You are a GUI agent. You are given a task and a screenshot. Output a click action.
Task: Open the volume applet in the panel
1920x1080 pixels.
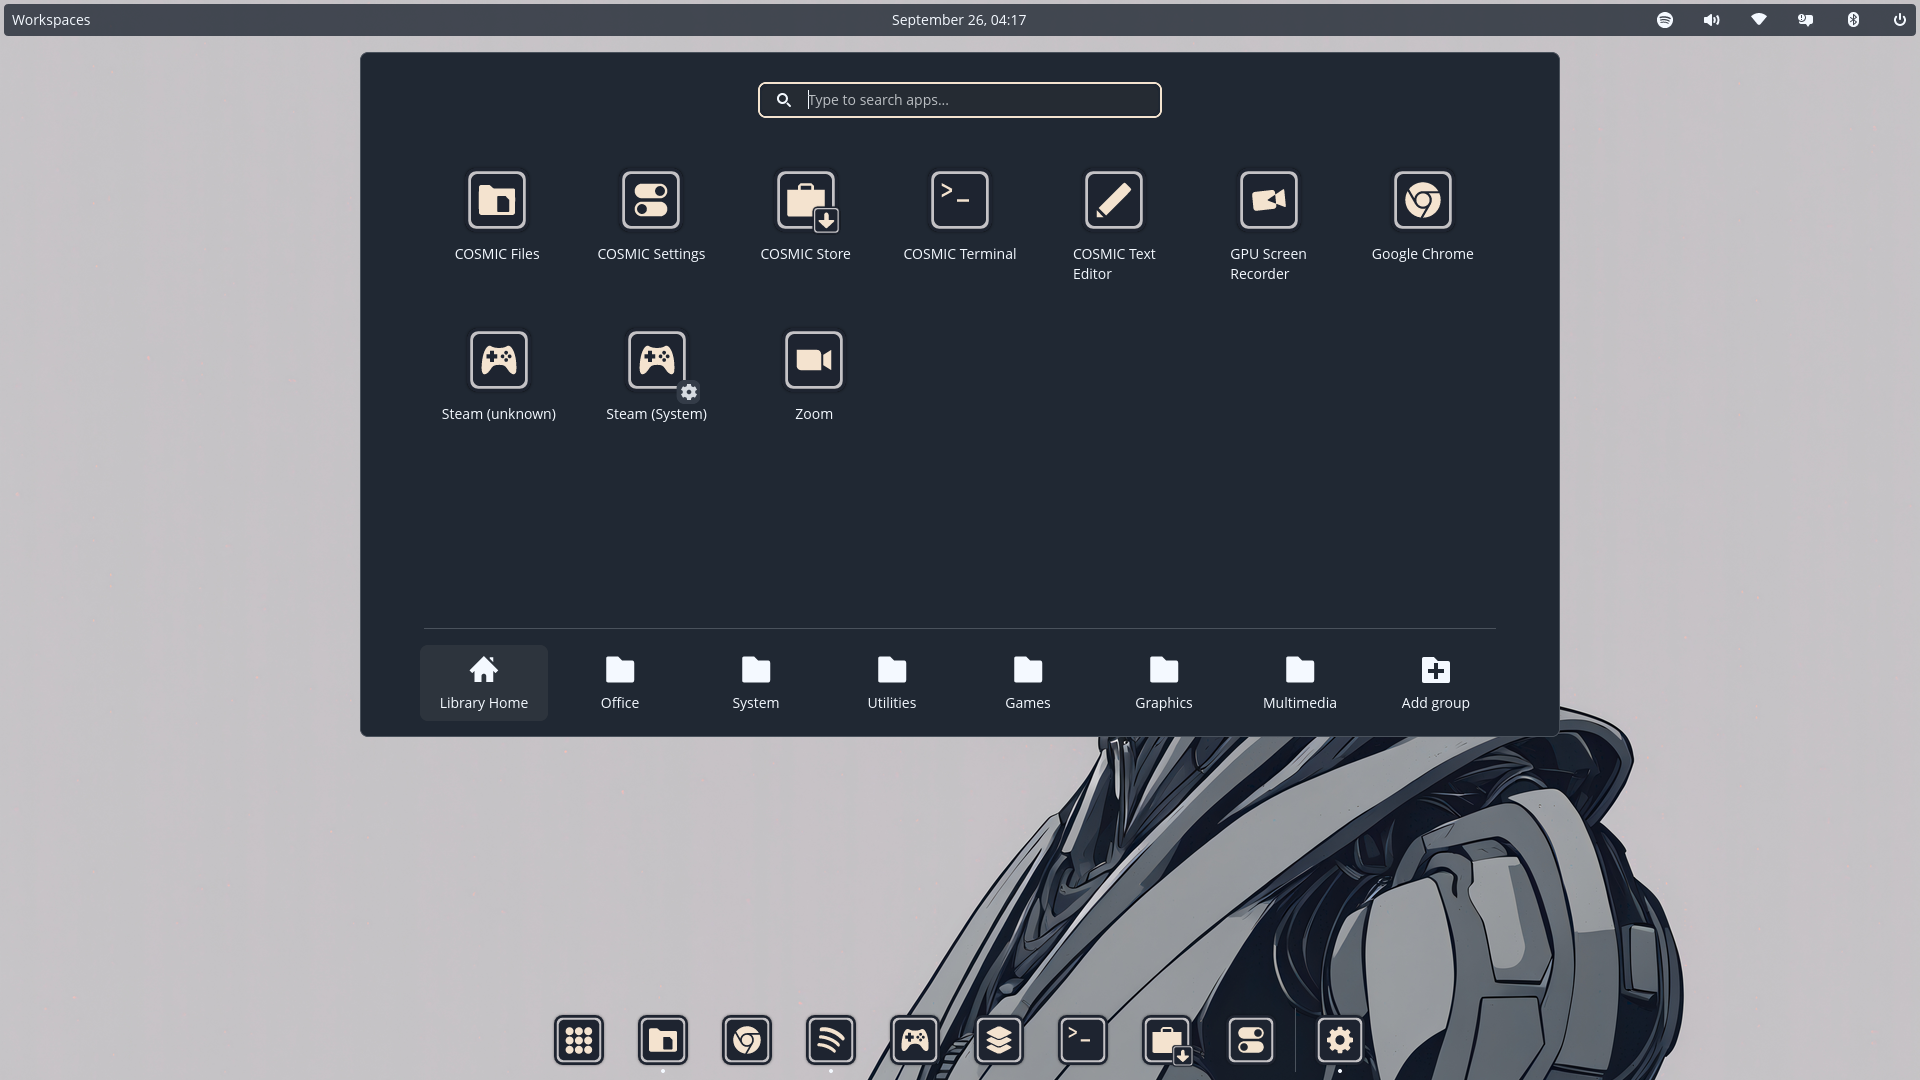[x=1712, y=20]
